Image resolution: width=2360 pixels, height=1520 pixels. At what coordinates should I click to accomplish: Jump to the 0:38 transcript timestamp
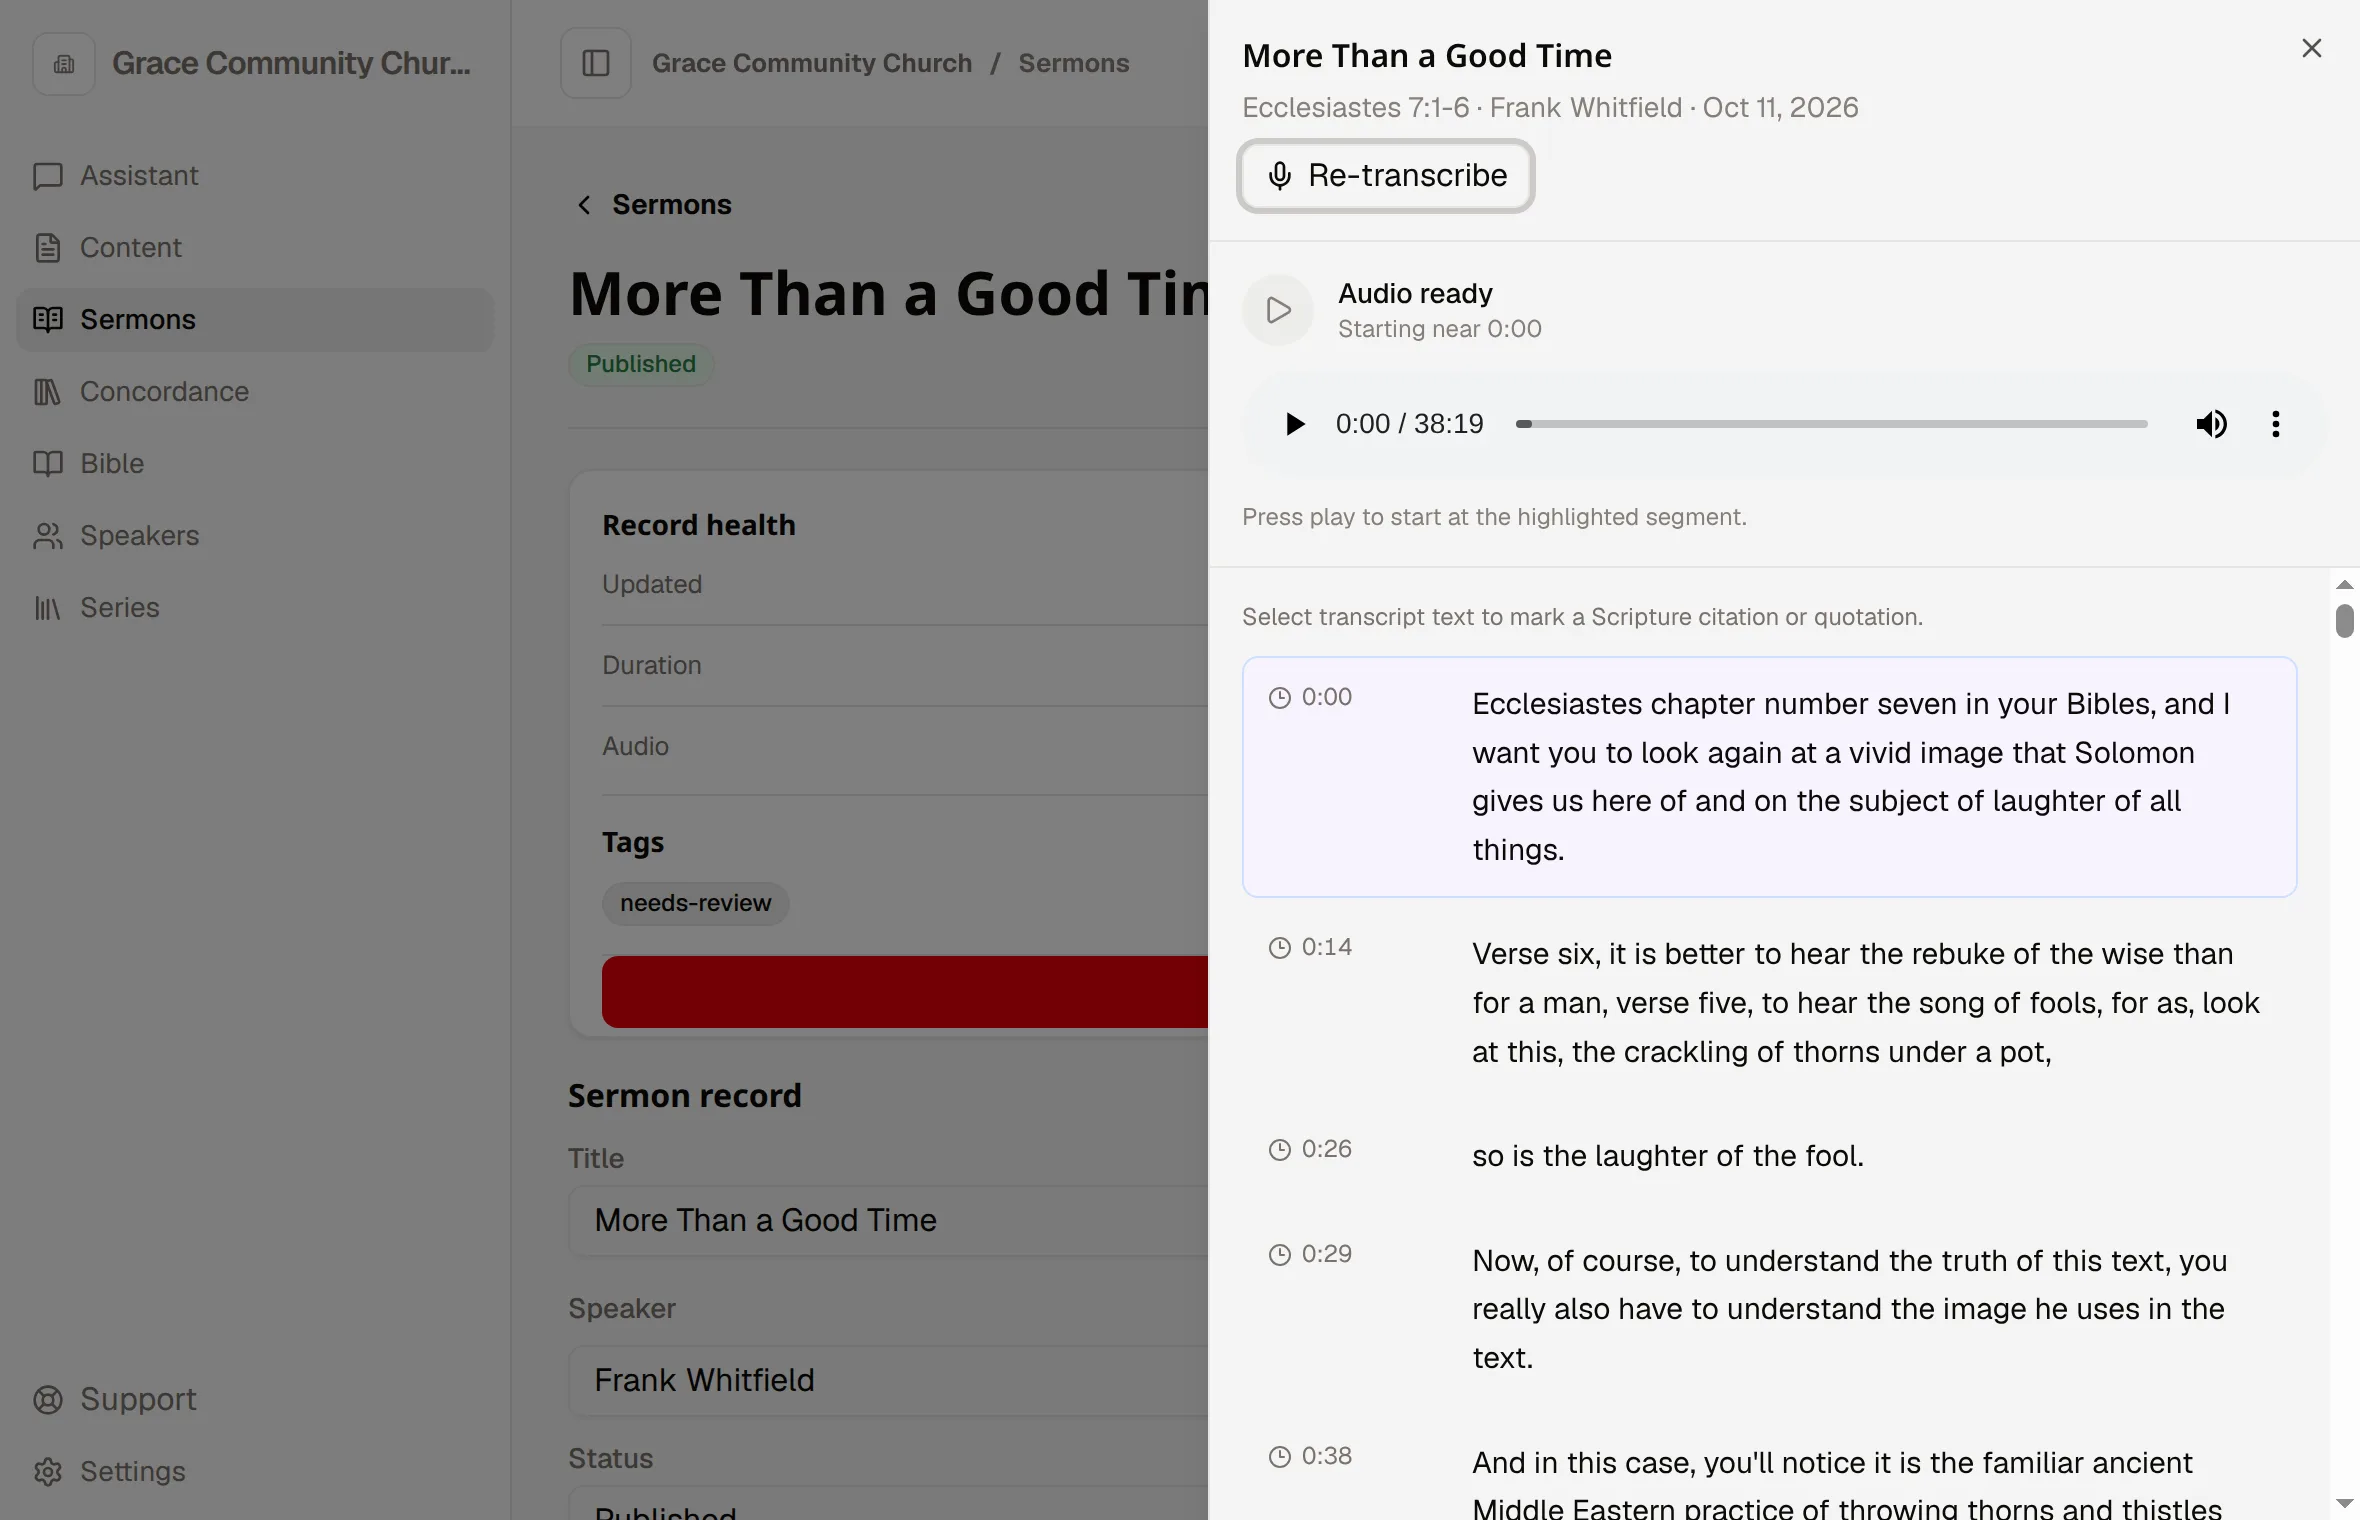click(x=1310, y=1456)
